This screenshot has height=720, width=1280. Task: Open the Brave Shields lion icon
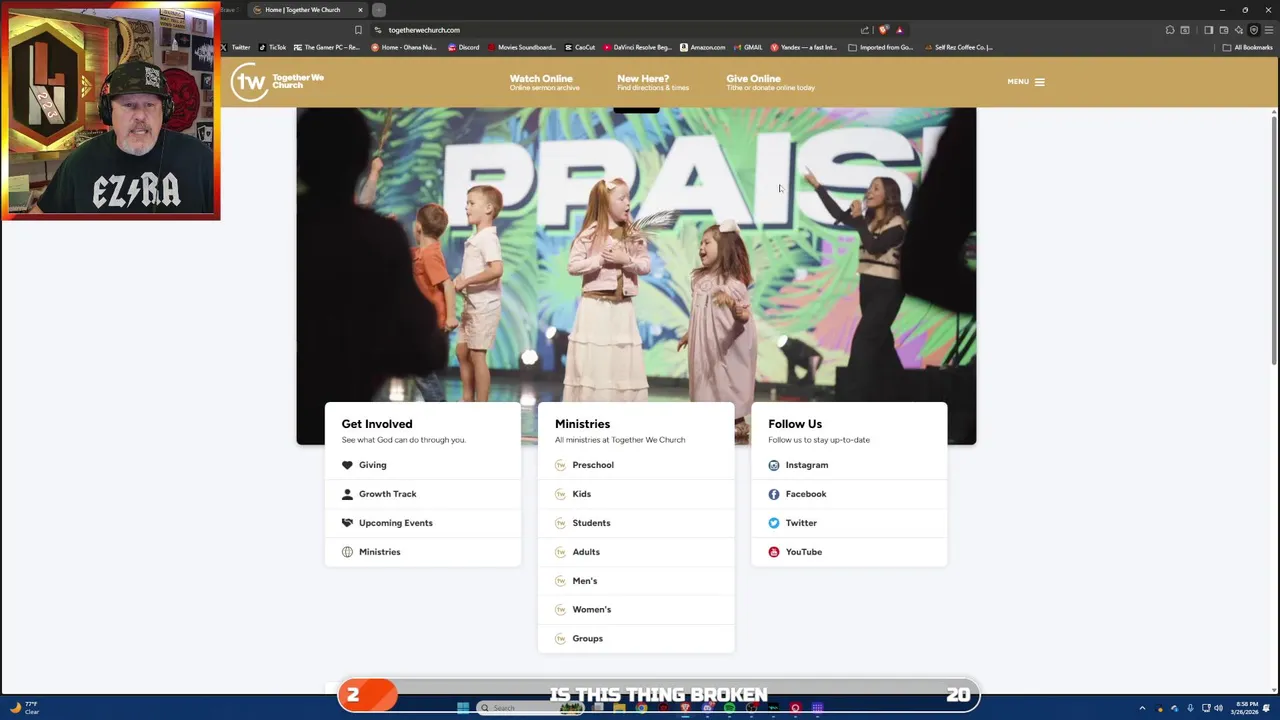[x=883, y=30]
